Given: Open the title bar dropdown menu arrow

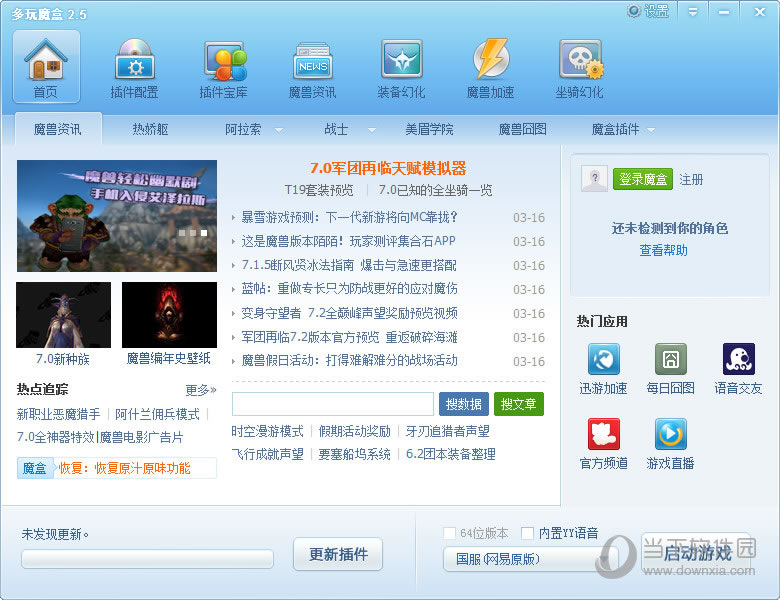Looking at the screenshot, I should (693, 12).
